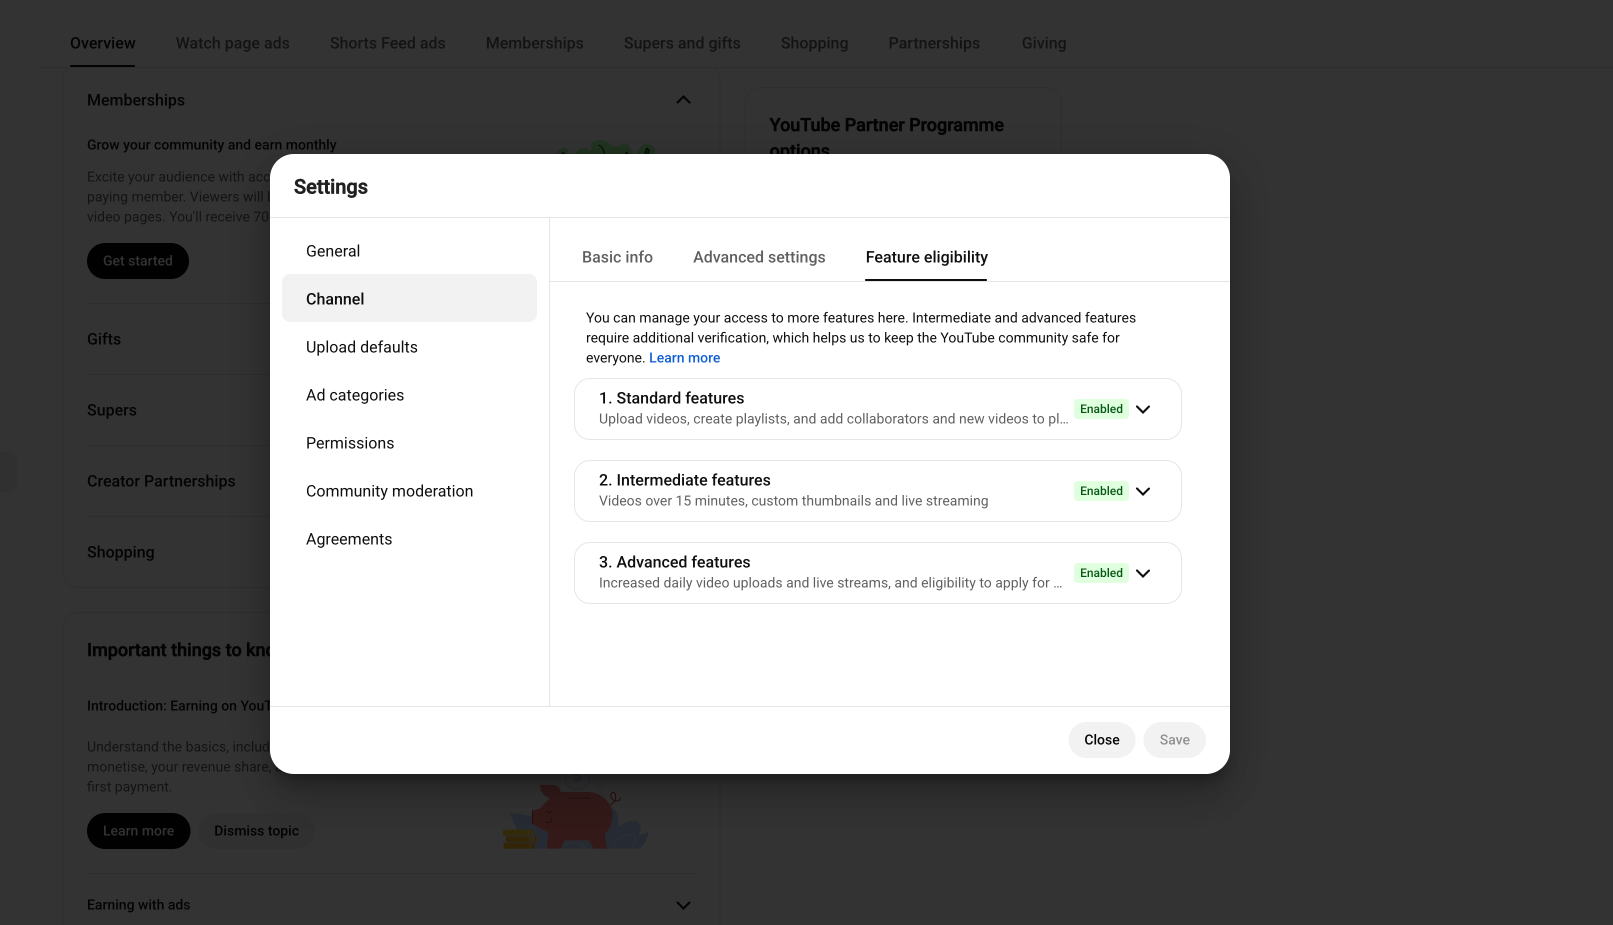Switch to Watch page ads tab
This screenshot has width=1613, height=925.
pyautogui.click(x=233, y=43)
